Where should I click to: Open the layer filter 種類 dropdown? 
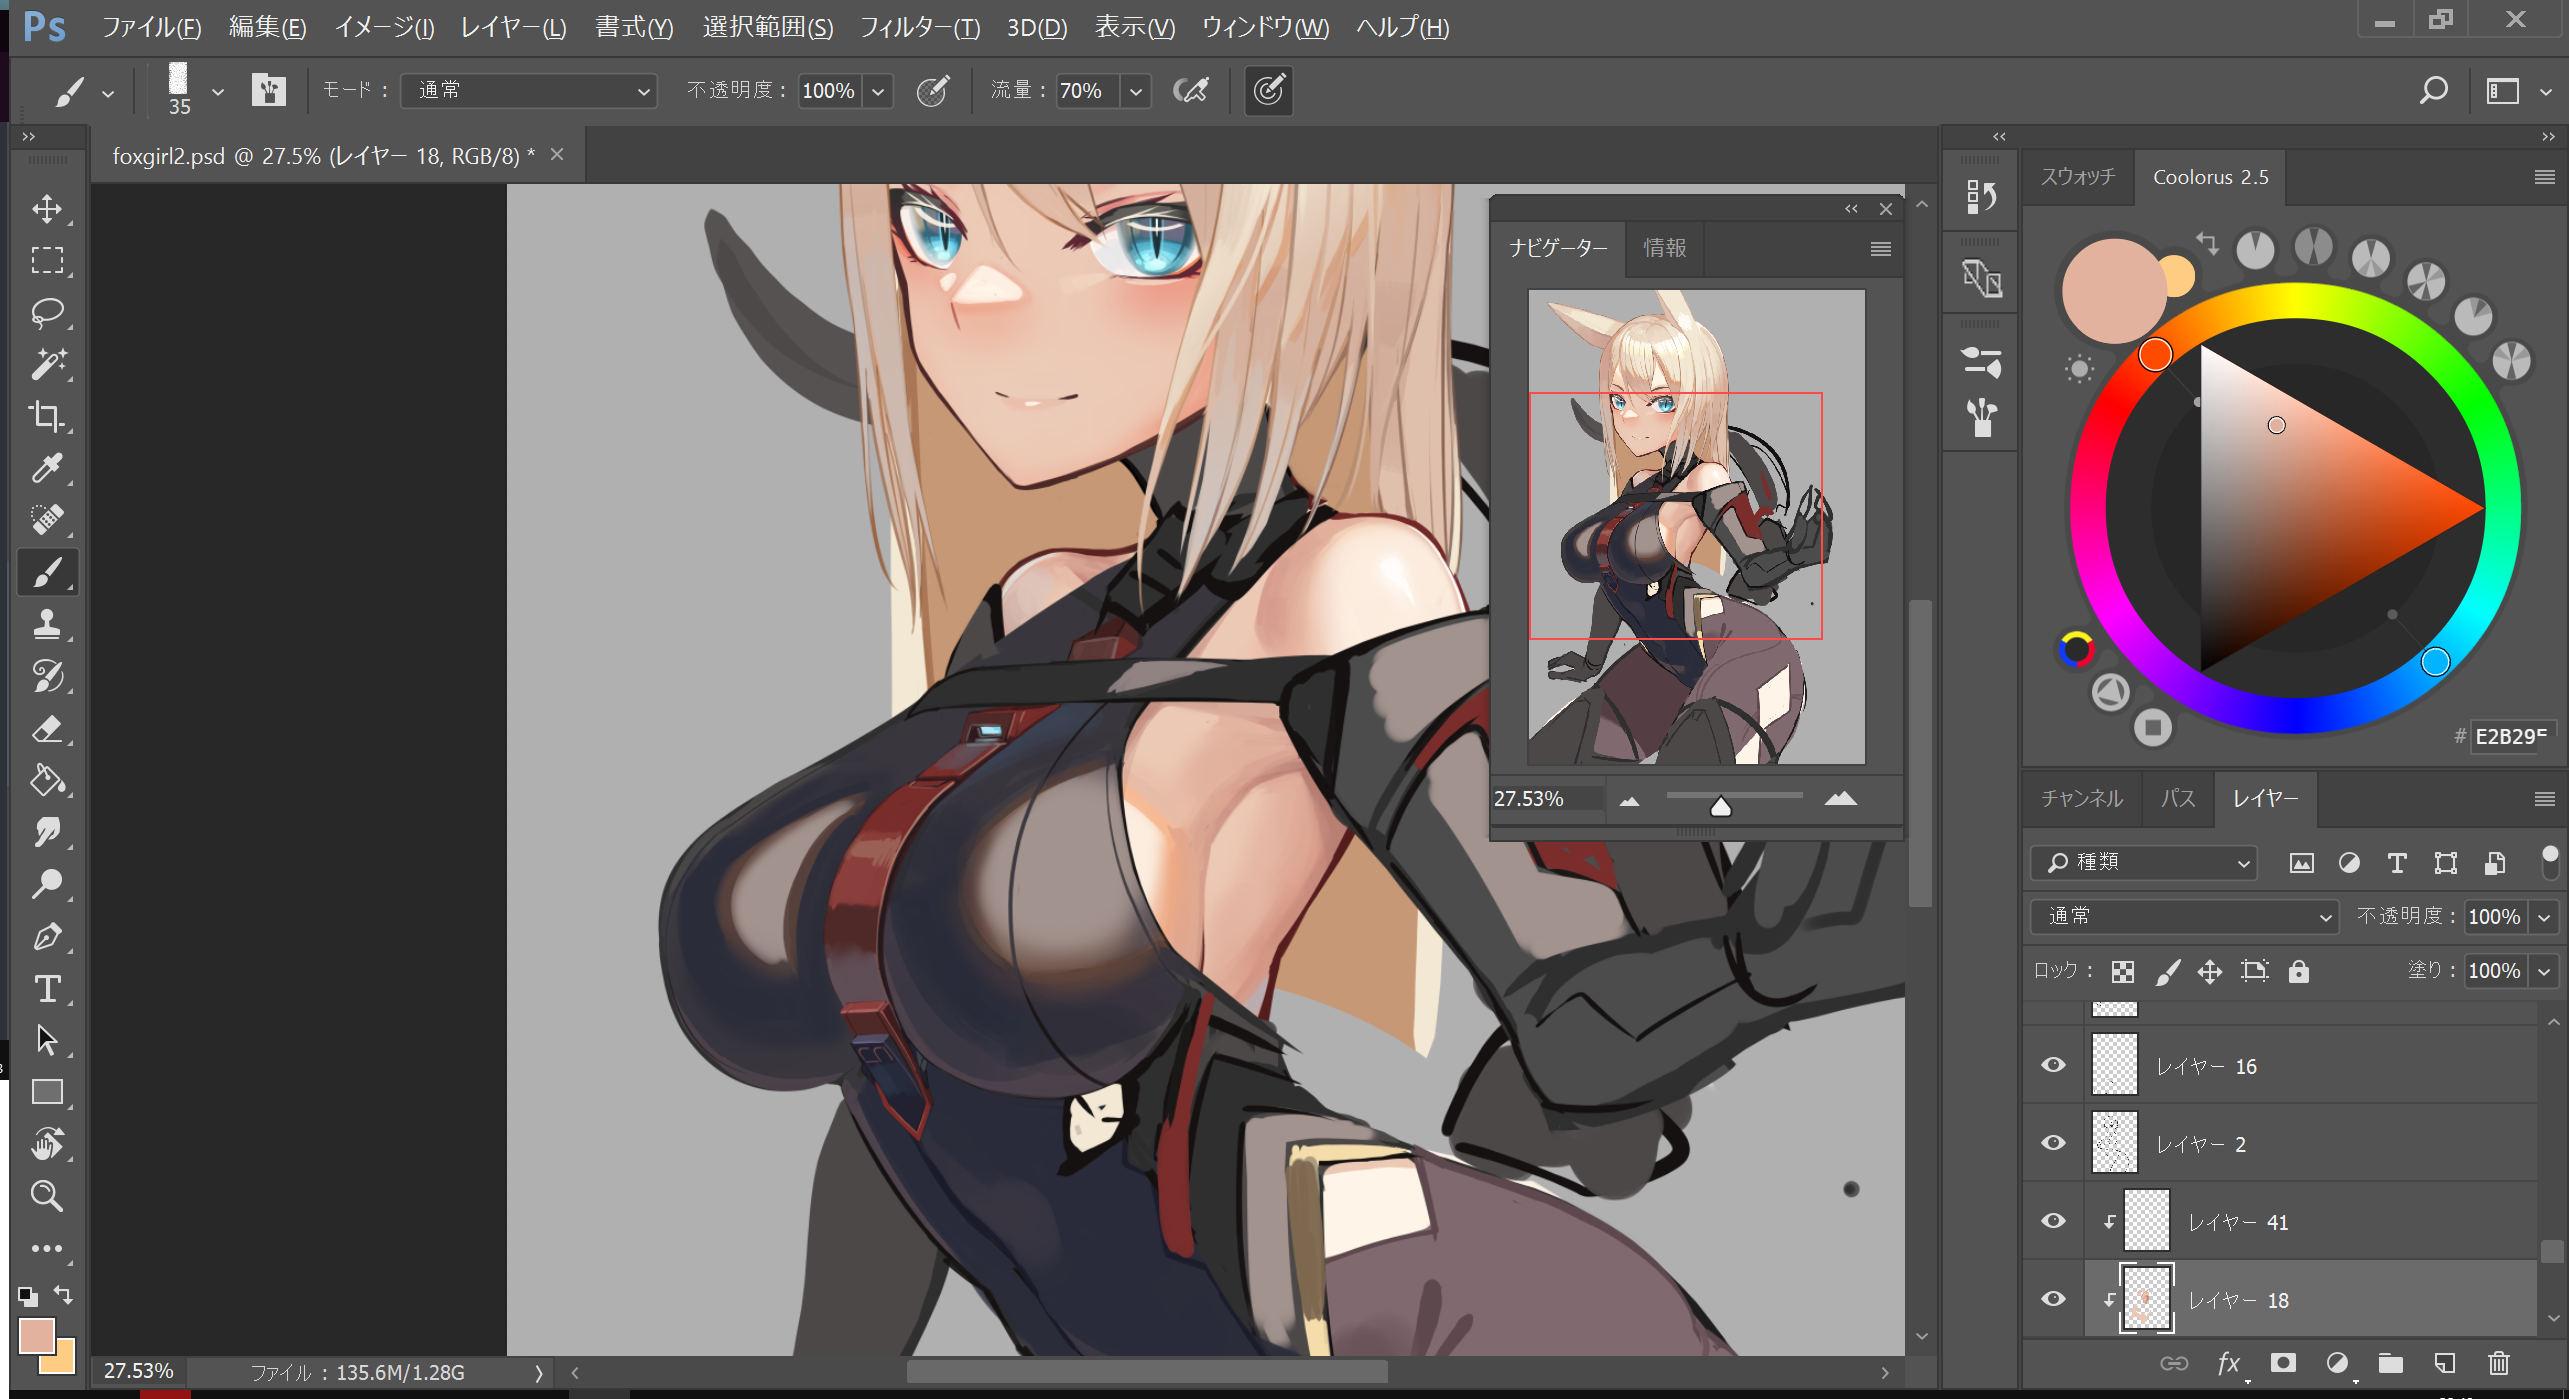pos(2144,862)
